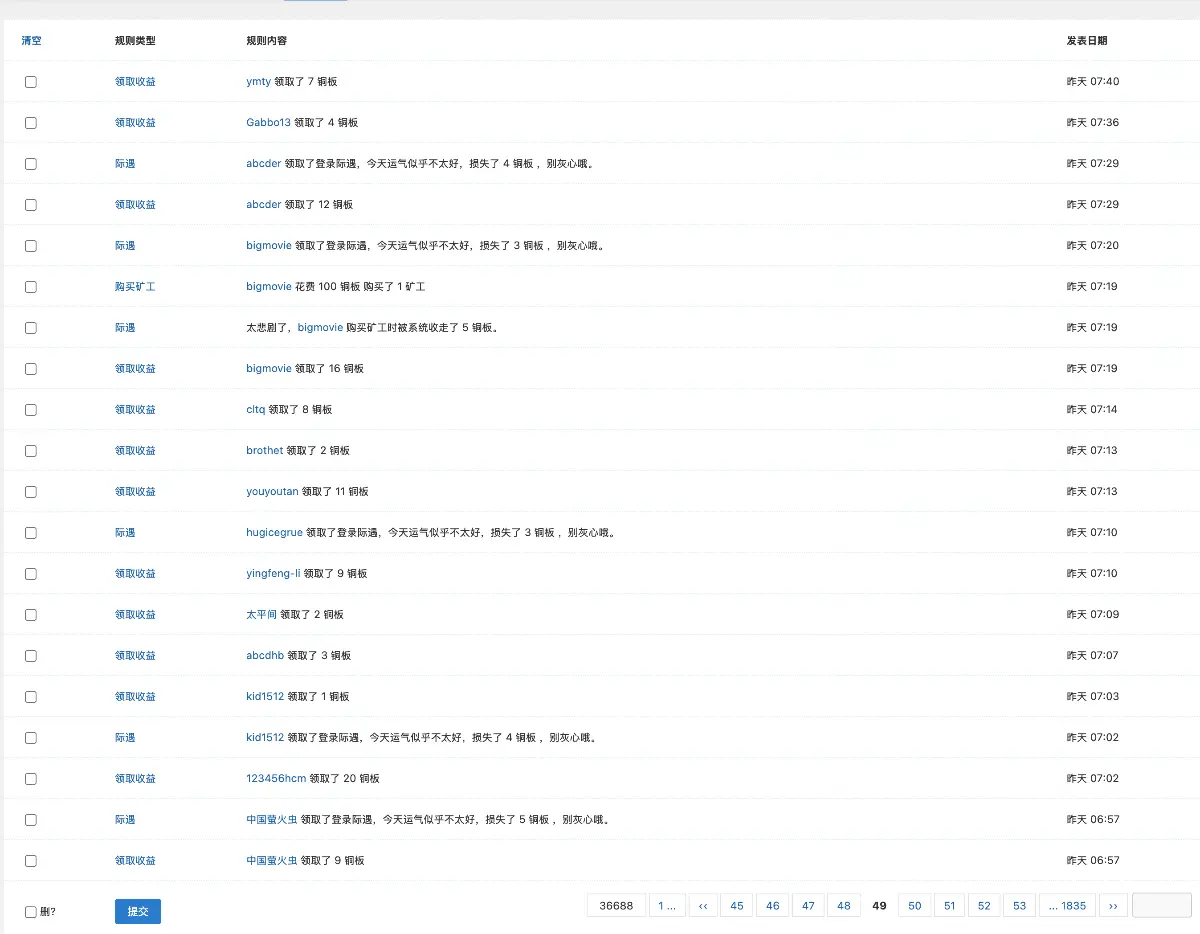Go to page 50 in pagination
The width and height of the screenshot is (1200, 934).
(x=914, y=905)
